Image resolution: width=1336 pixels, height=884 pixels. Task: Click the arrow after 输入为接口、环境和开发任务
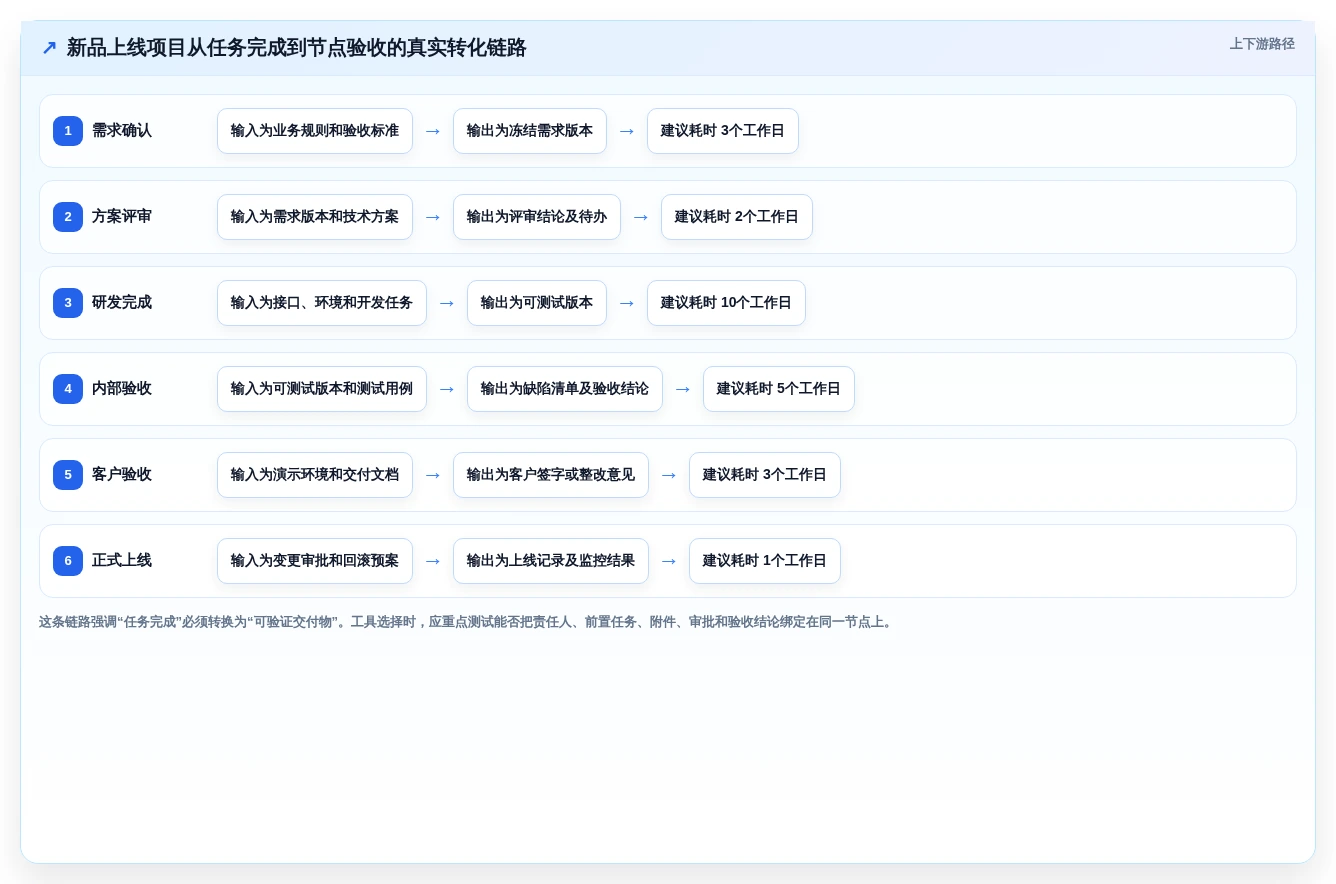(447, 303)
